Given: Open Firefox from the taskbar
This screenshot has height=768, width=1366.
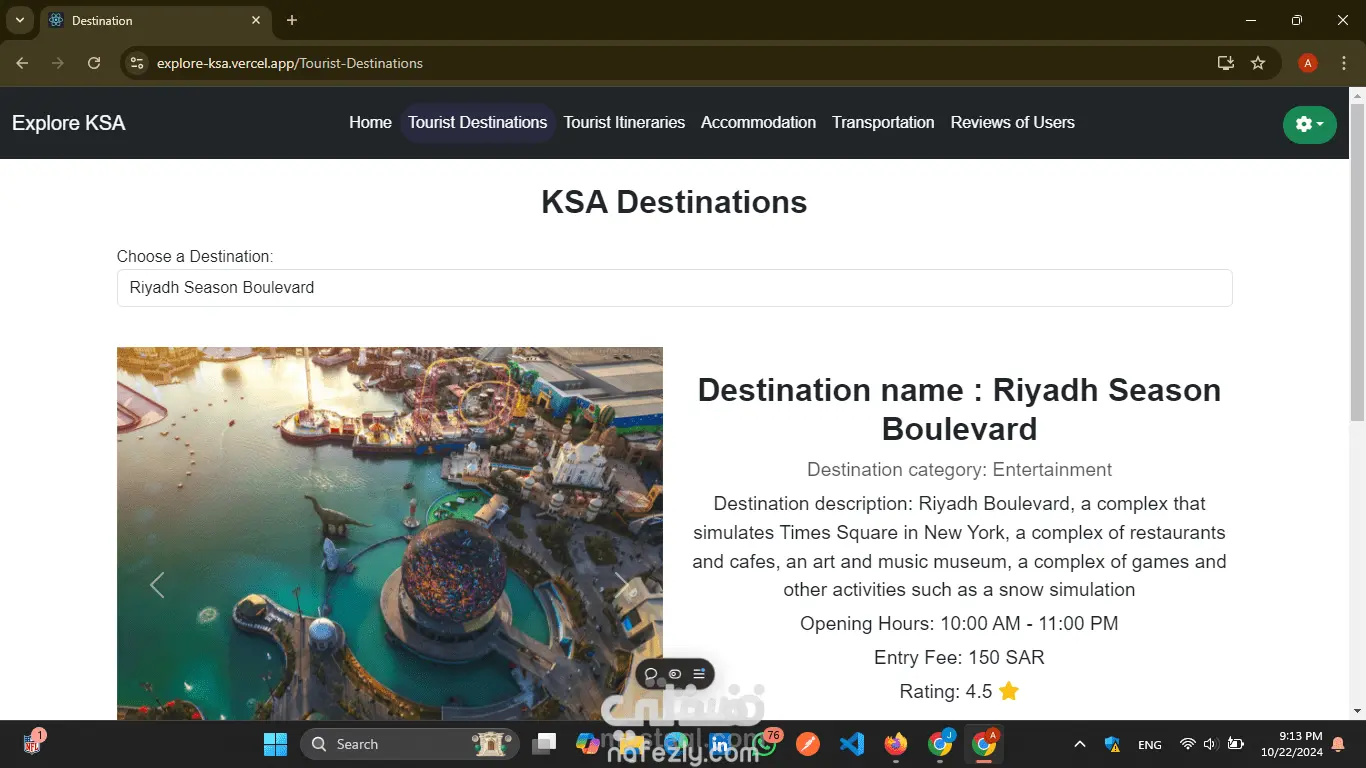Looking at the screenshot, I should 896,744.
